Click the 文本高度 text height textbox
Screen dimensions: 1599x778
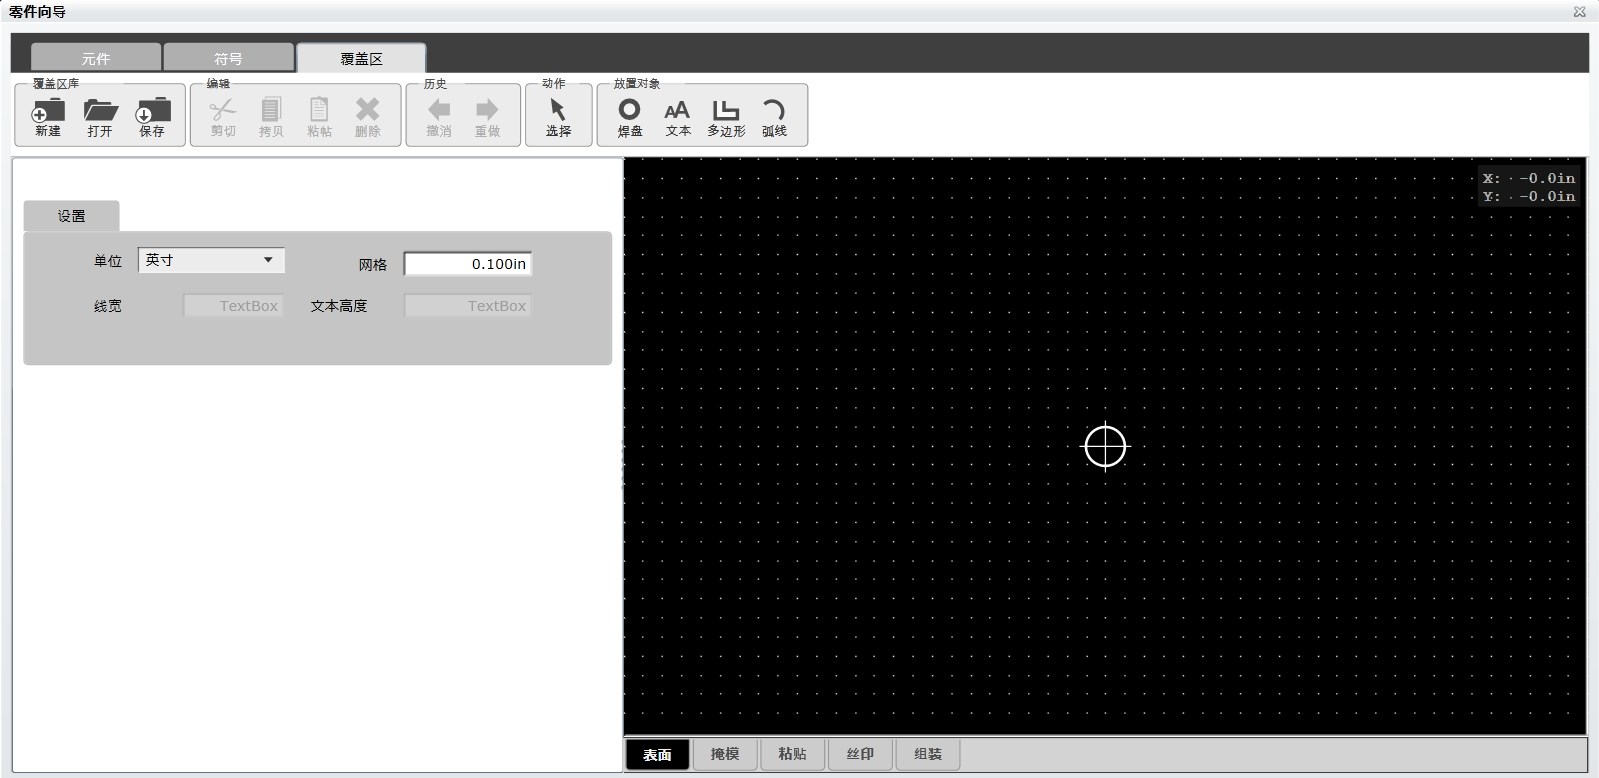(x=467, y=306)
